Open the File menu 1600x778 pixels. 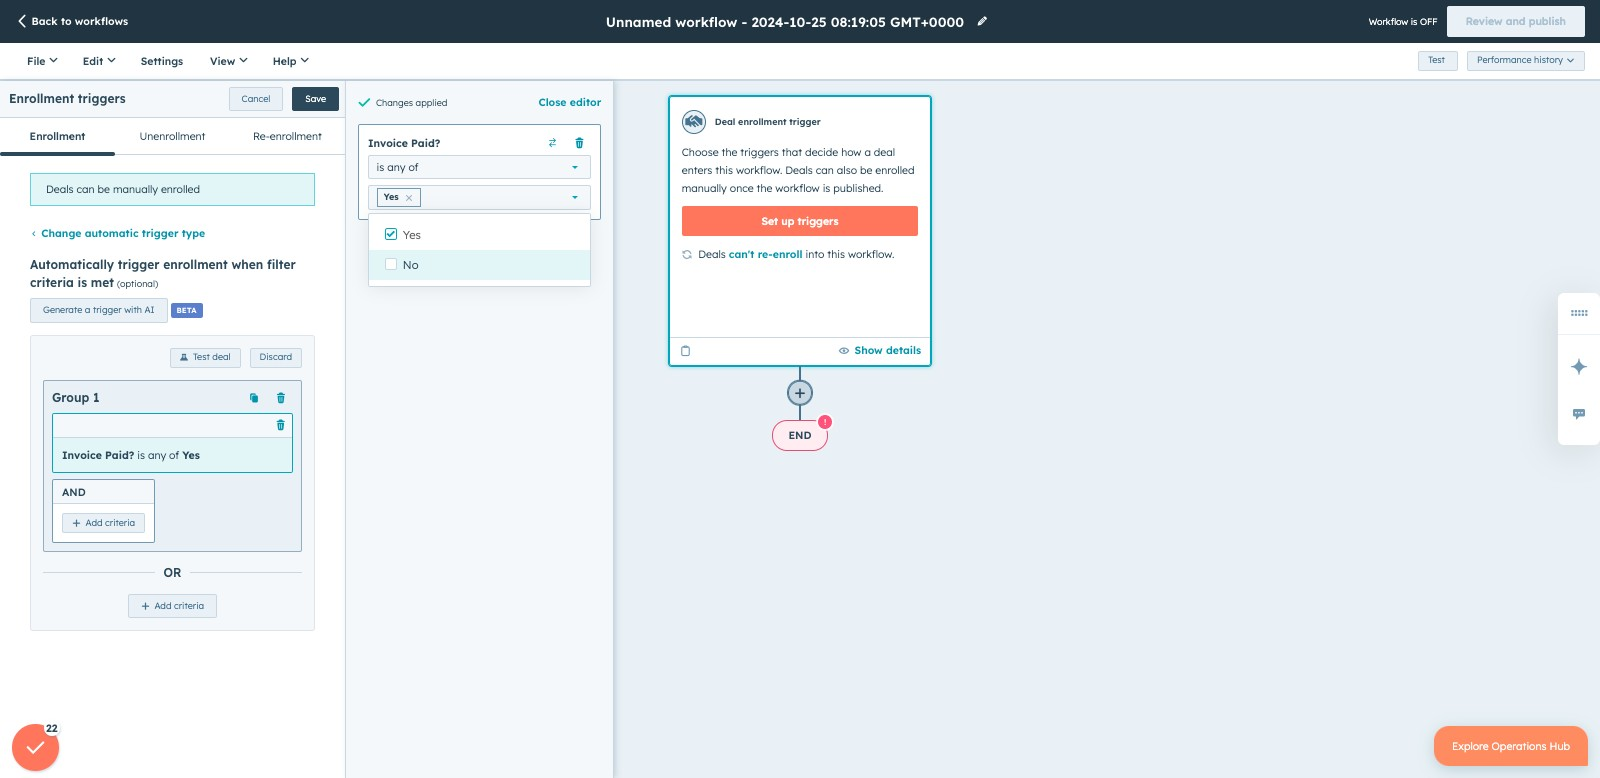coord(42,61)
